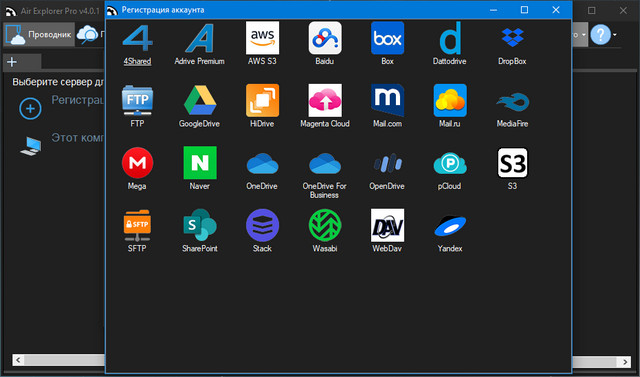
Task: Pick the AWS S3 storage icon
Action: 262,38
